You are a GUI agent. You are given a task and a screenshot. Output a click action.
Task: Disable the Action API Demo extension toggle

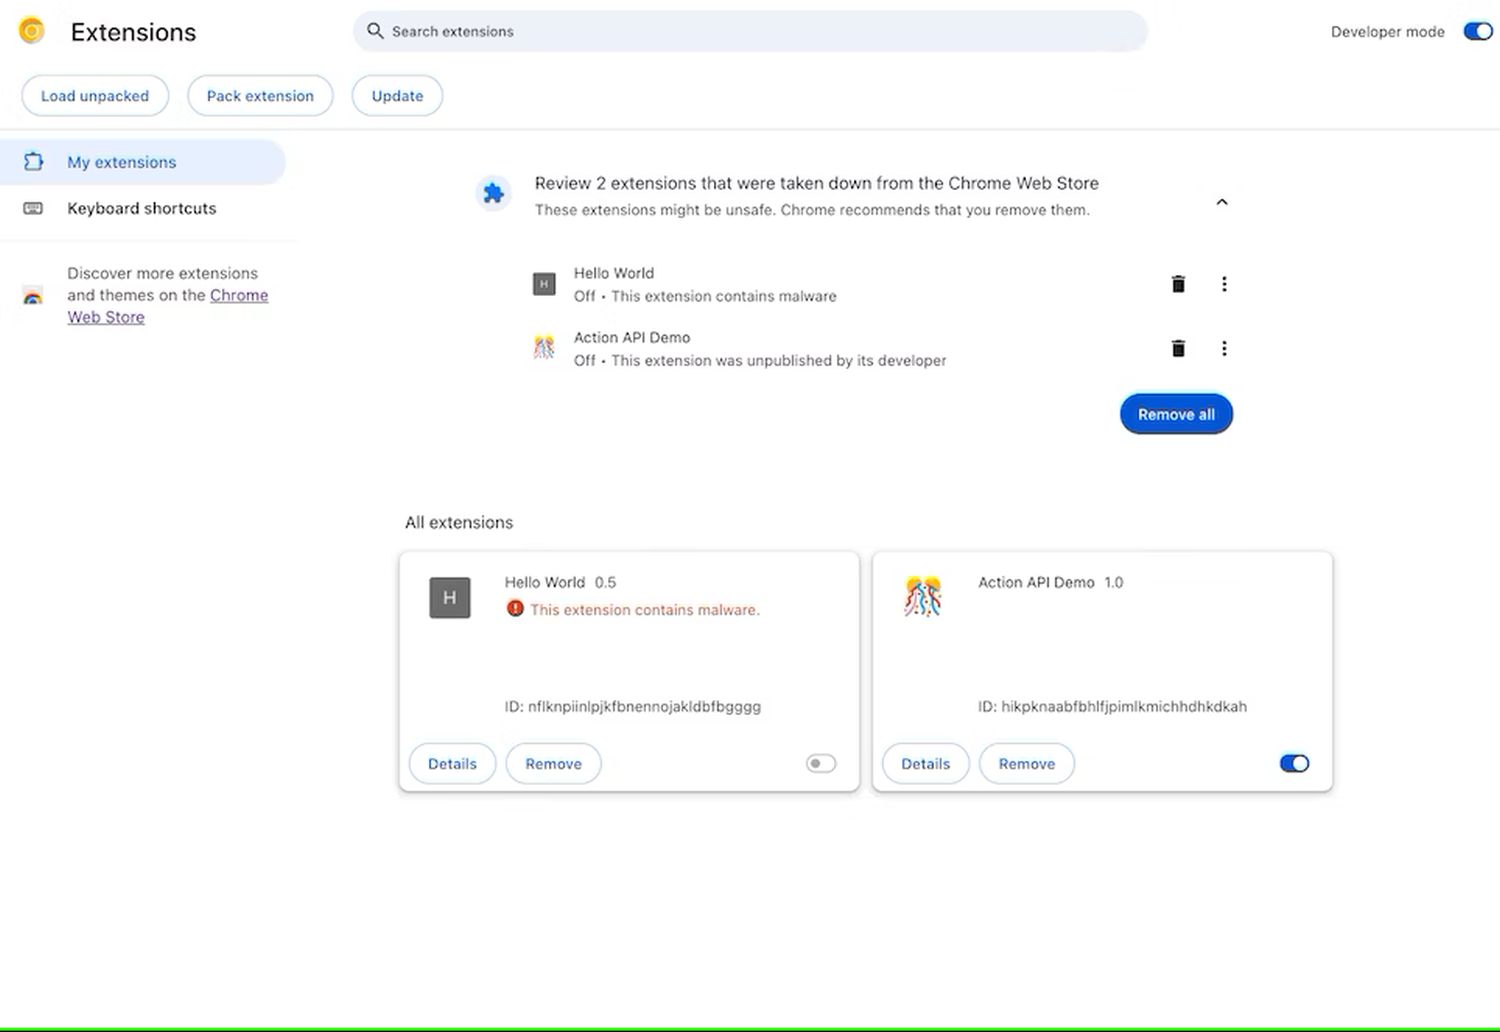(1293, 764)
